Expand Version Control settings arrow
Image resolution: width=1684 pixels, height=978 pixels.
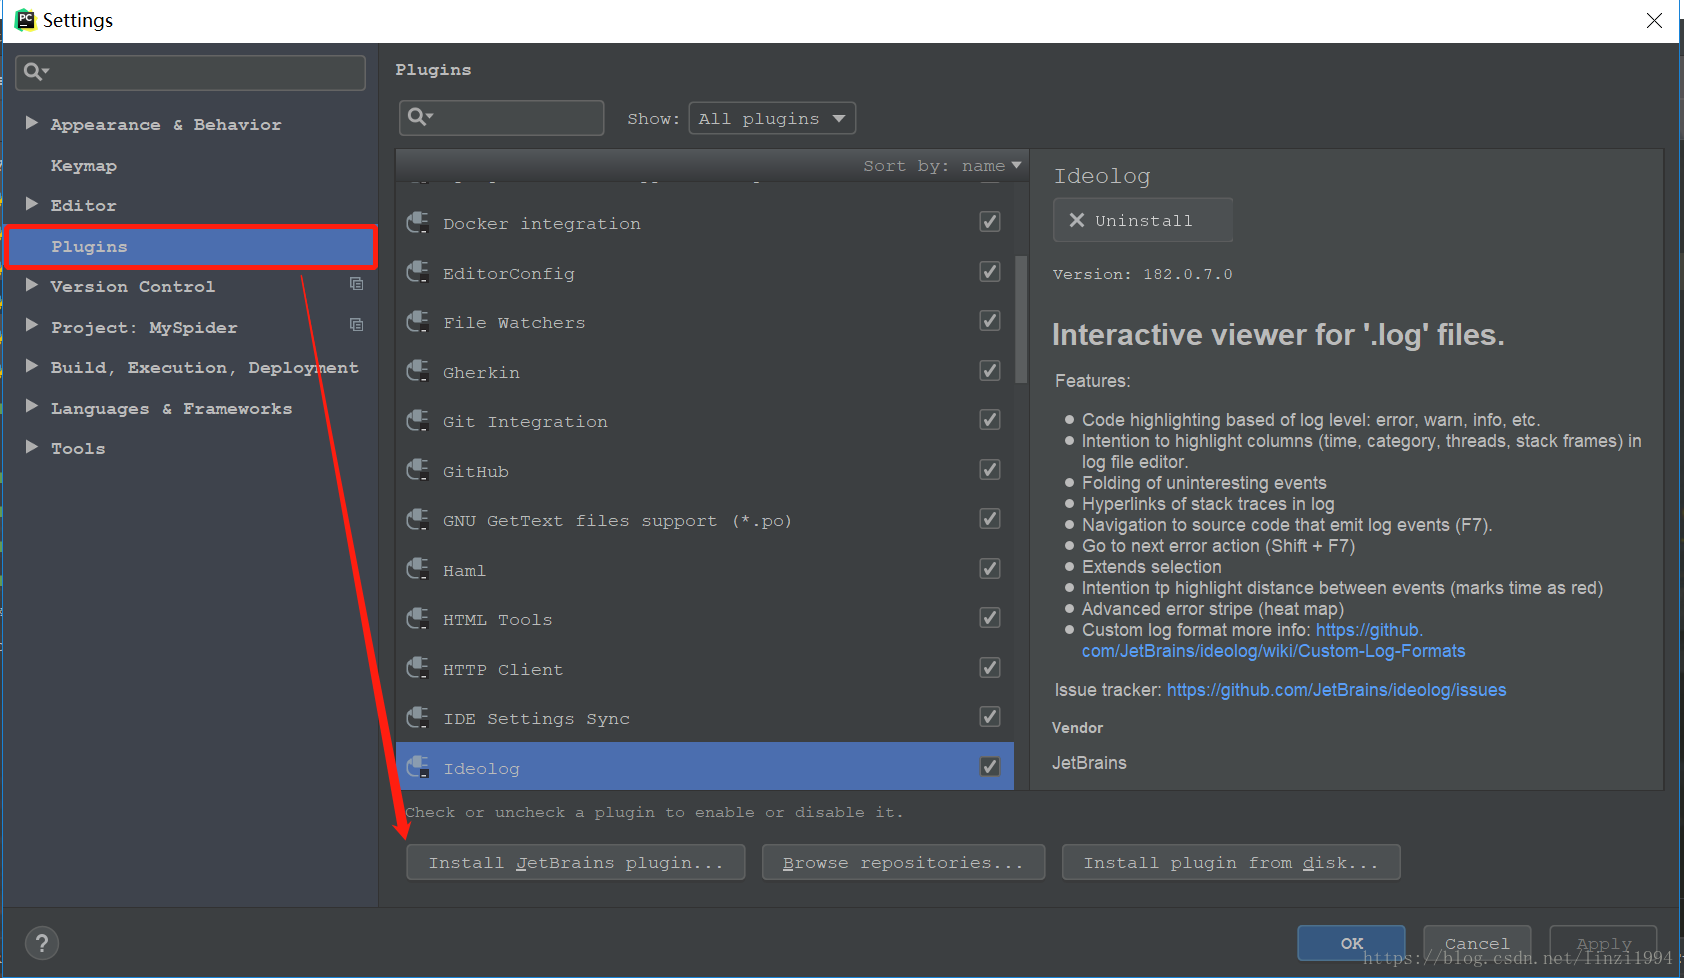pyautogui.click(x=31, y=285)
